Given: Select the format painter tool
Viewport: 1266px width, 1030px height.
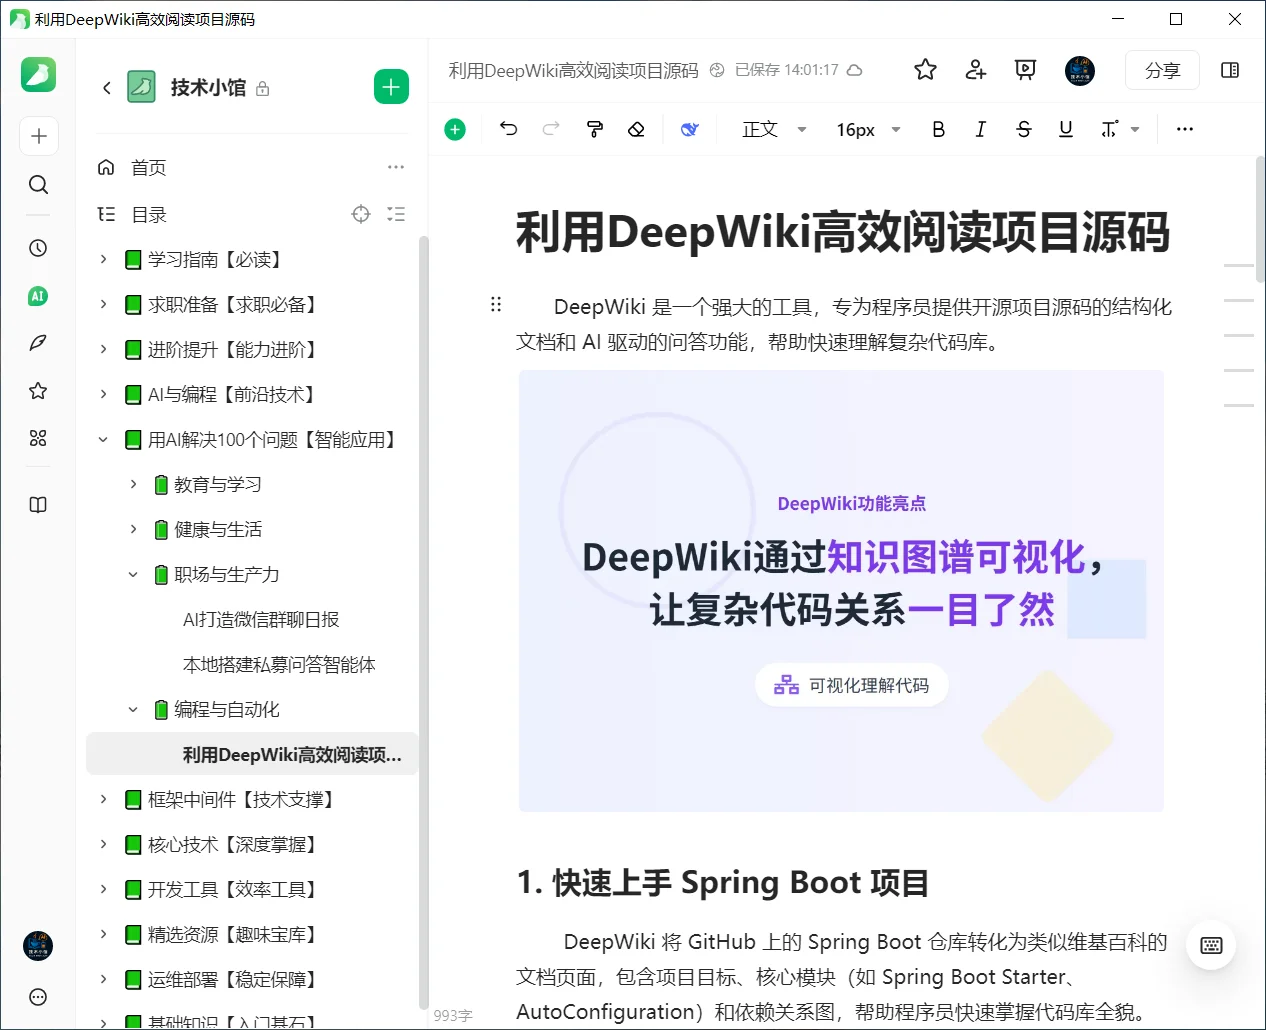Looking at the screenshot, I should (594, 128).
